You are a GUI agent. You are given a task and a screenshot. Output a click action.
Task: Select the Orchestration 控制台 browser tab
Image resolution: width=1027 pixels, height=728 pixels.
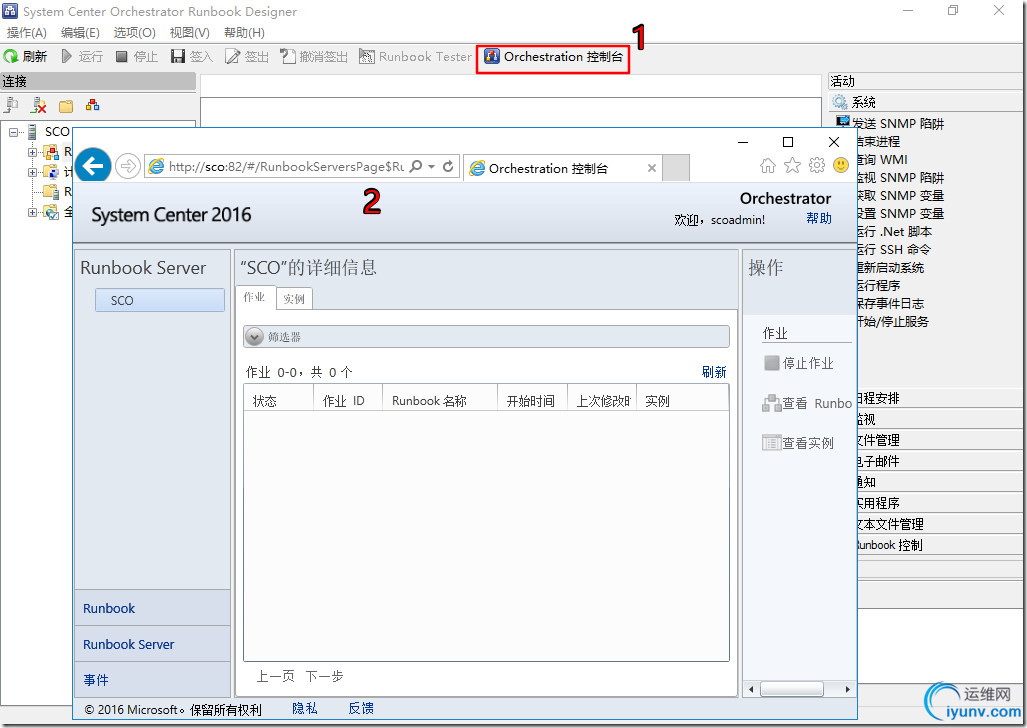tap(549, 168)
